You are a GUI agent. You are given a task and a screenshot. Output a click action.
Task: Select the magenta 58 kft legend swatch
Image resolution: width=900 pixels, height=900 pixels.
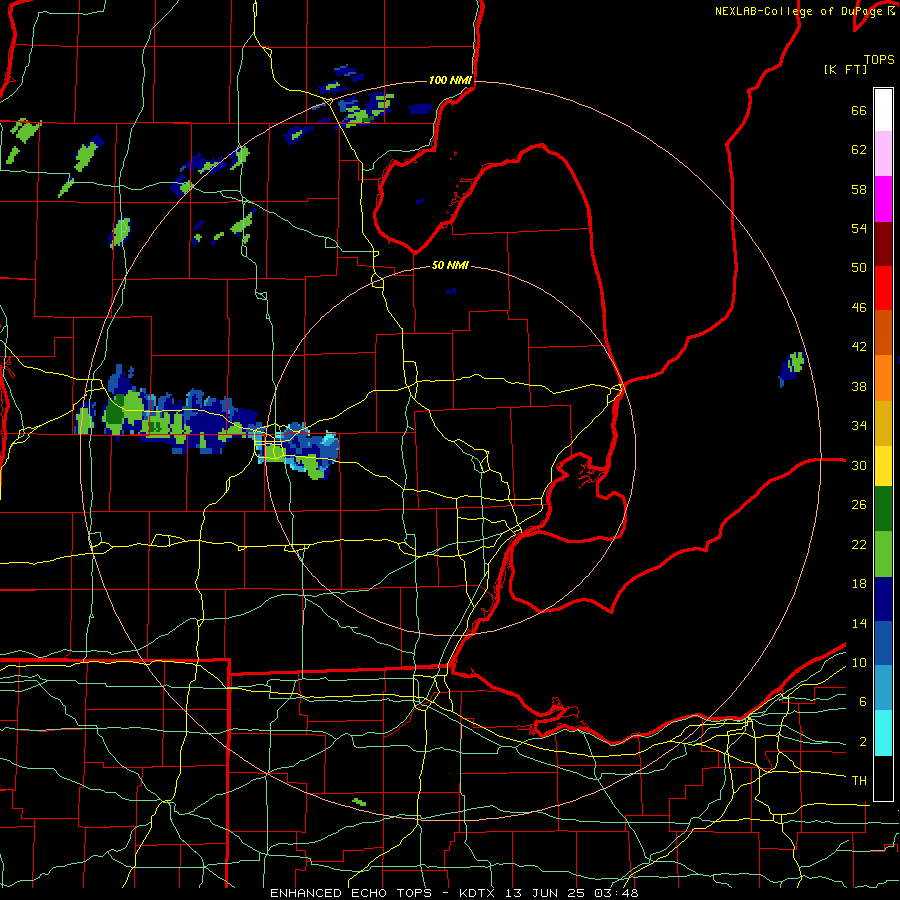[883, 199]
